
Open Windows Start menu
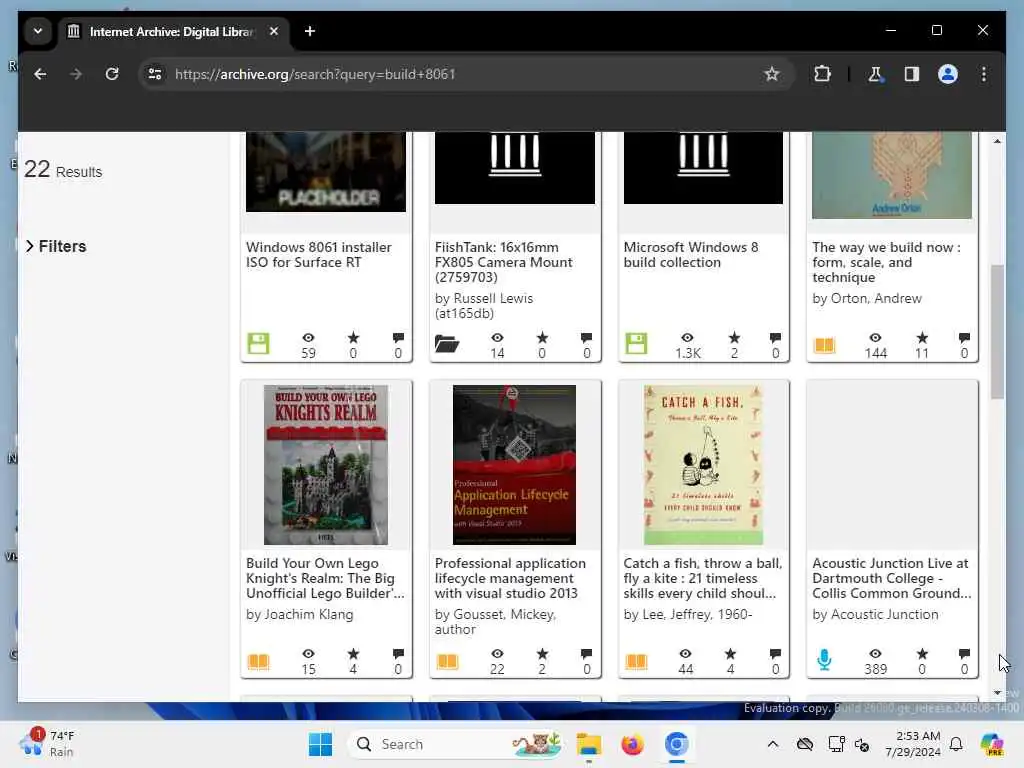(x=320, y=744)
